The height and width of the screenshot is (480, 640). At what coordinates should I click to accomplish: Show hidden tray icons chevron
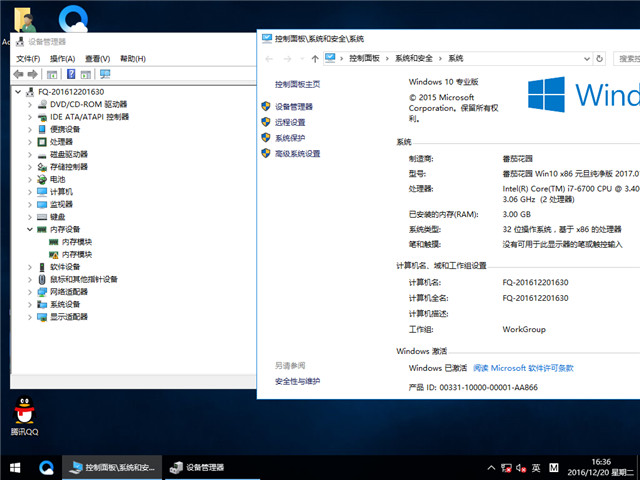(x=491, y=468)
